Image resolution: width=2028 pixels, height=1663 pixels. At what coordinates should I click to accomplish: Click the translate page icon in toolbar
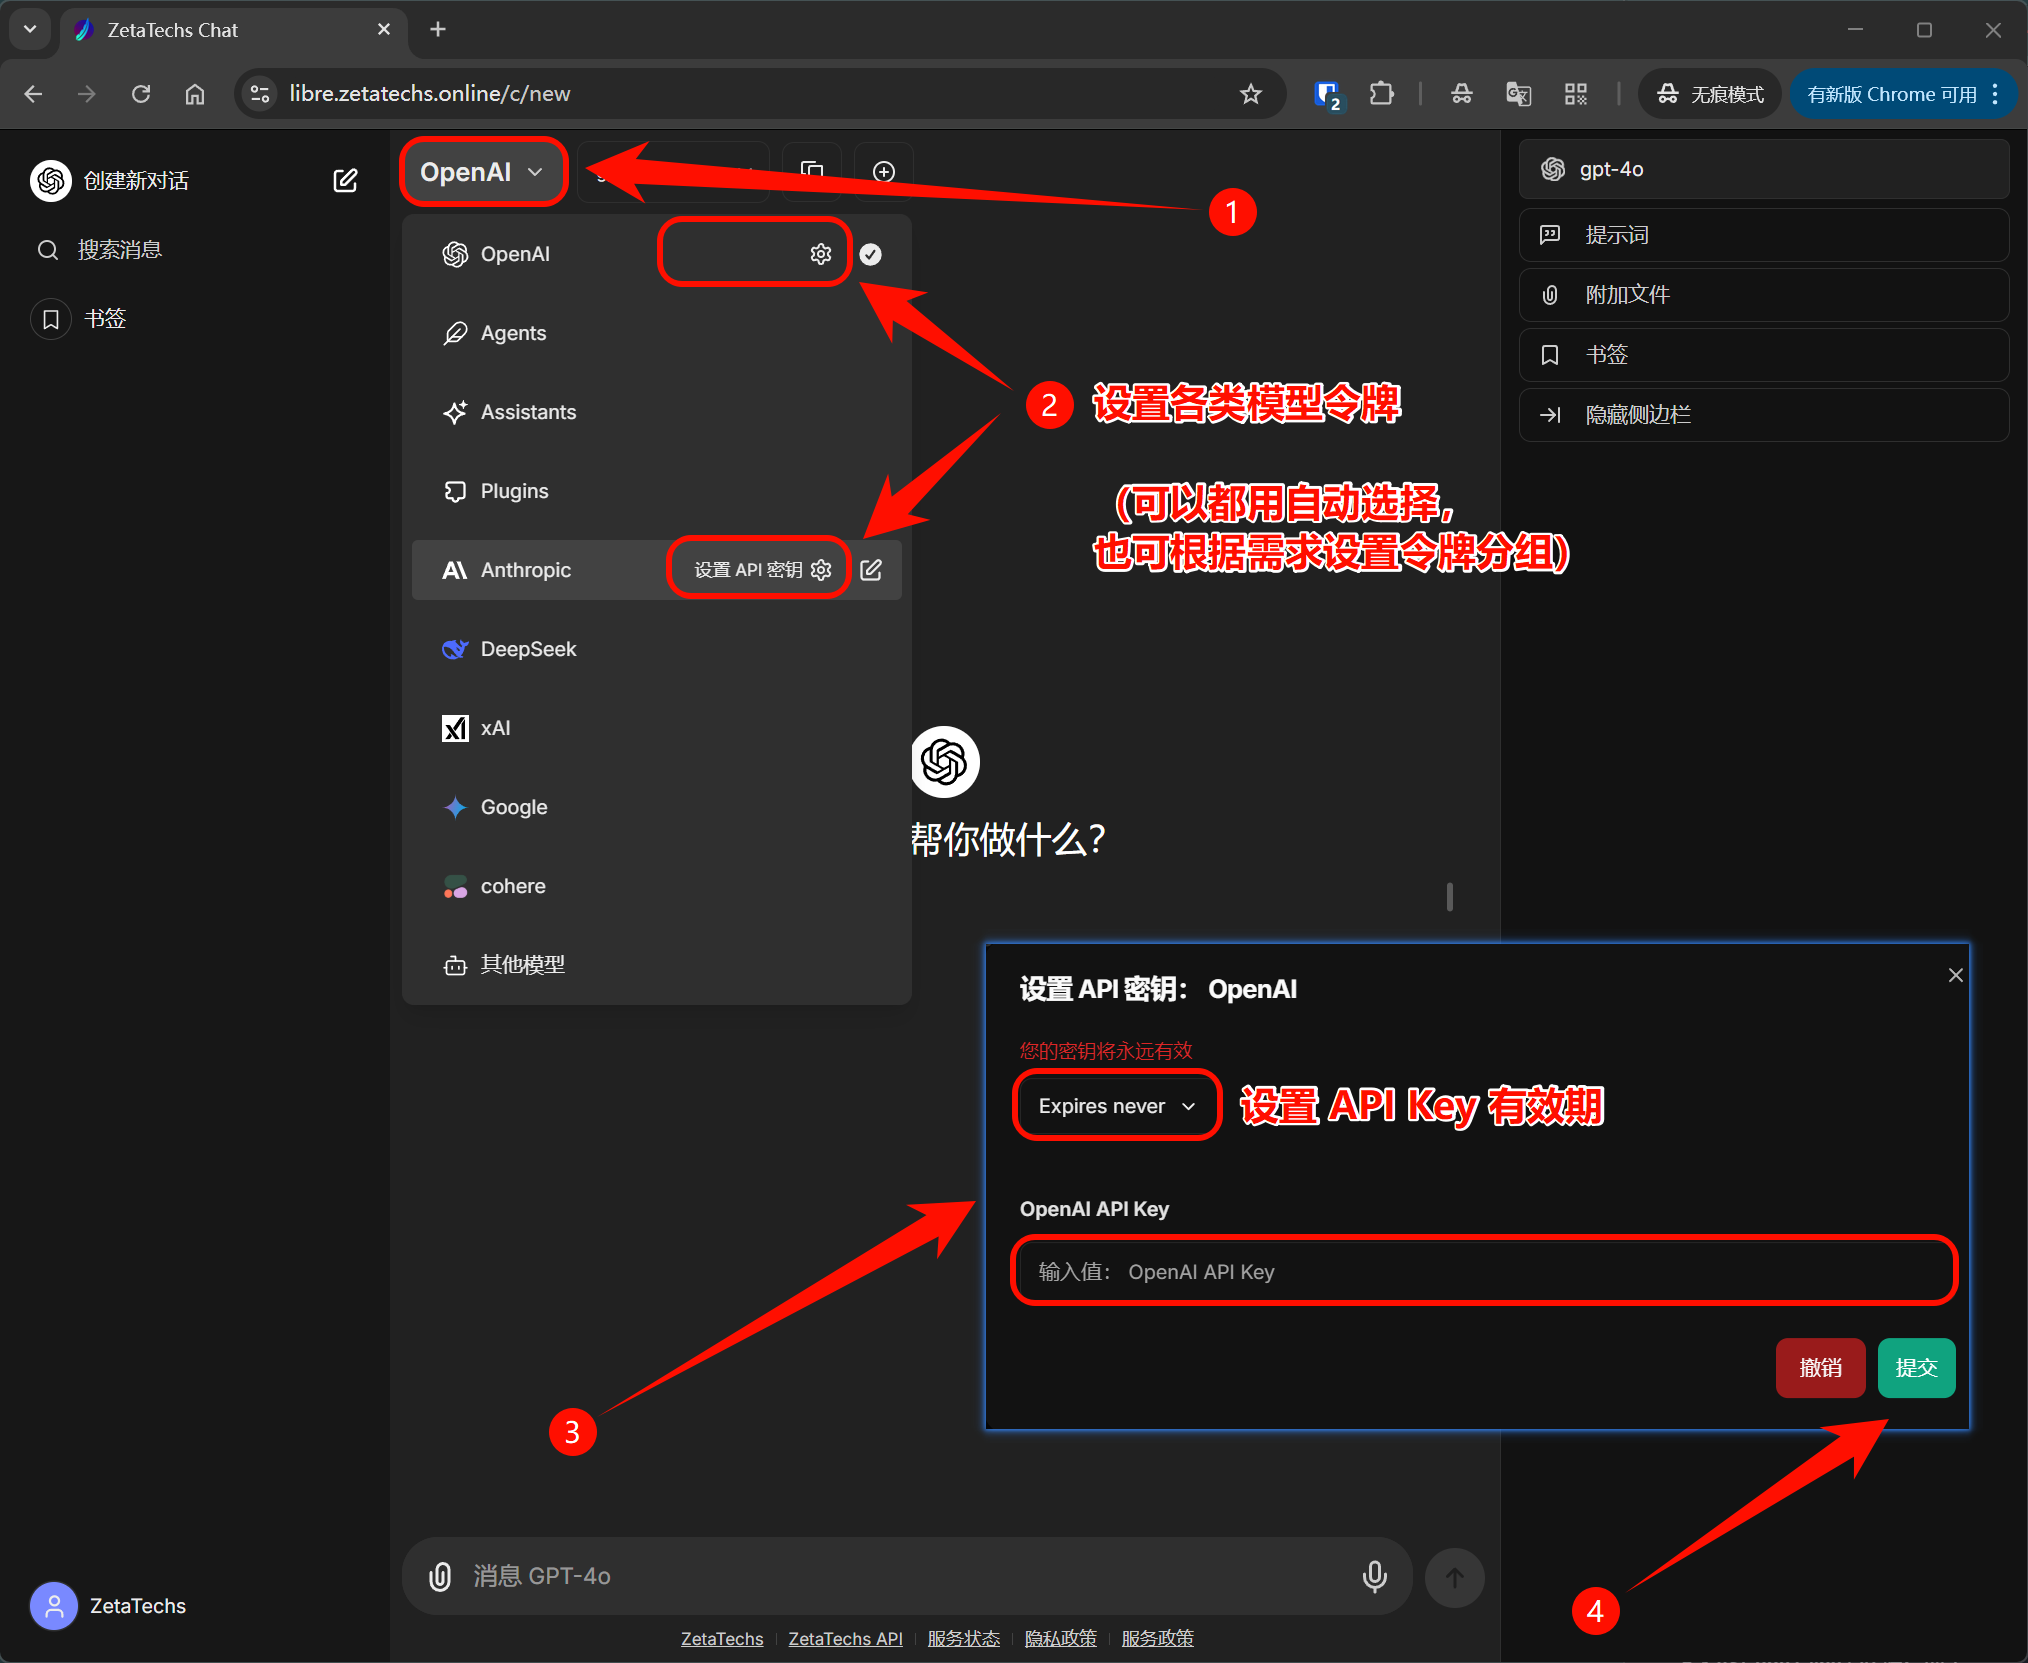[x=1518, y=94]
